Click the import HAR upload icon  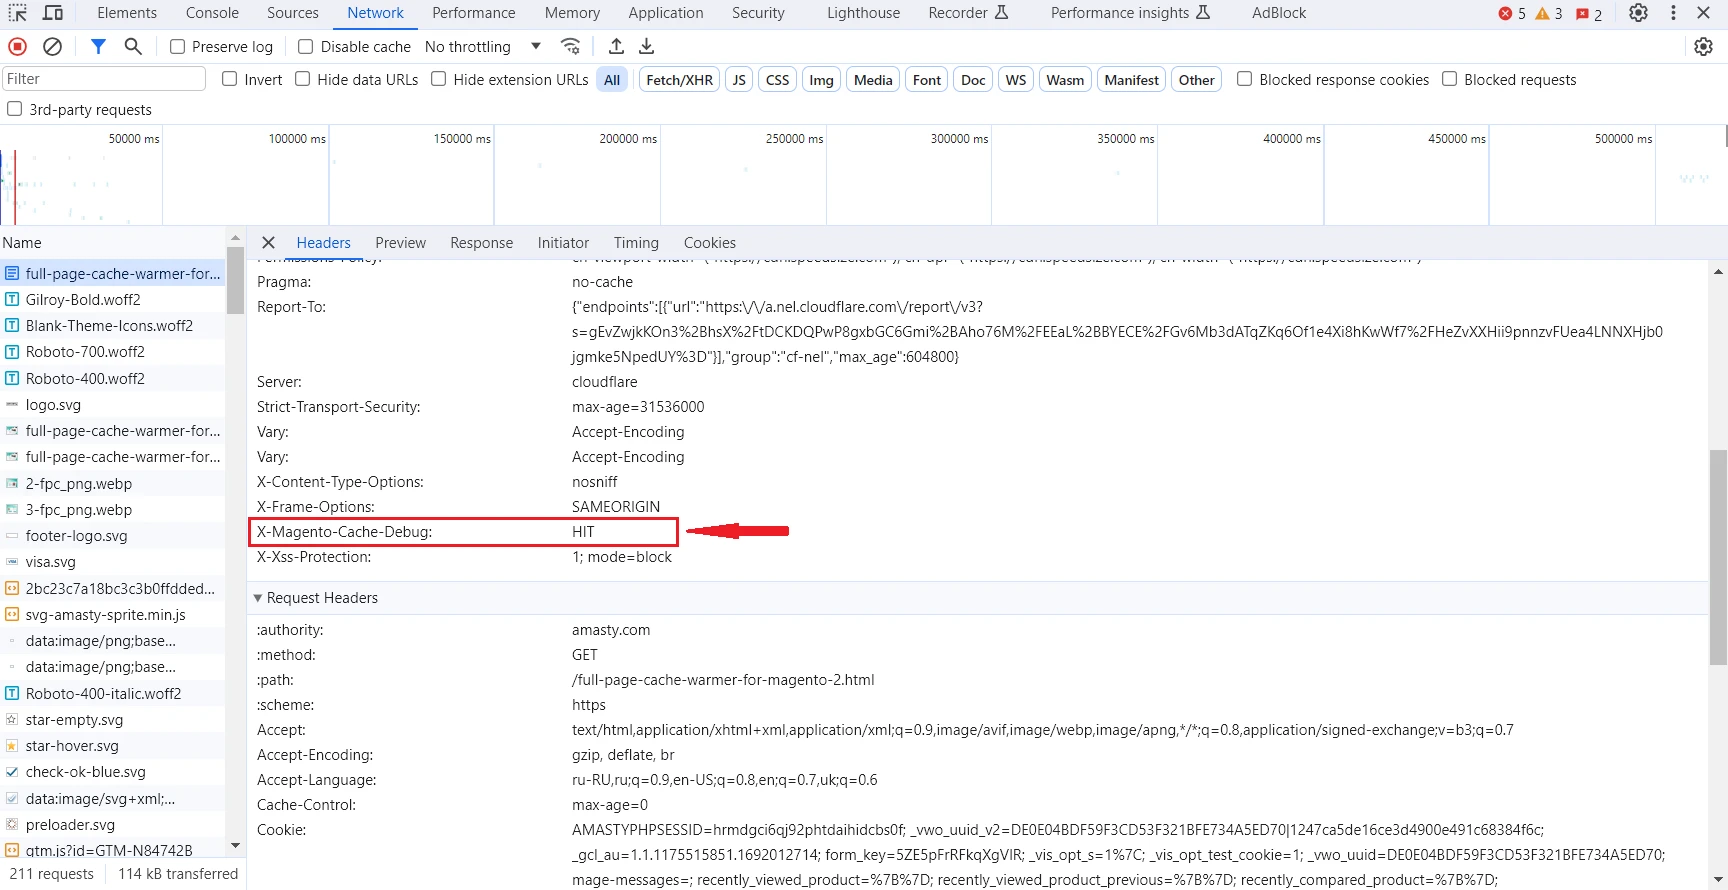[616, 46]
